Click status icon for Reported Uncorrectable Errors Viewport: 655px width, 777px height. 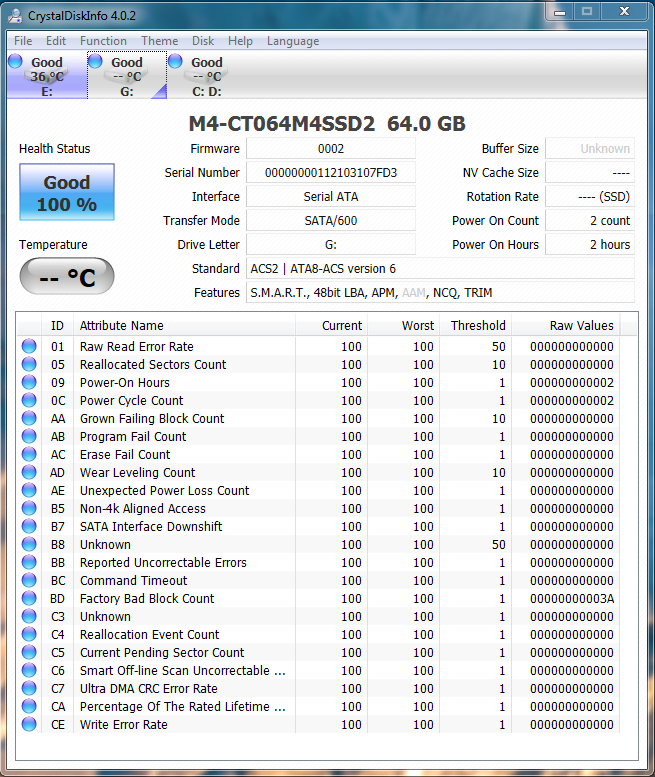pyautogui.click(x=29, y=562)
